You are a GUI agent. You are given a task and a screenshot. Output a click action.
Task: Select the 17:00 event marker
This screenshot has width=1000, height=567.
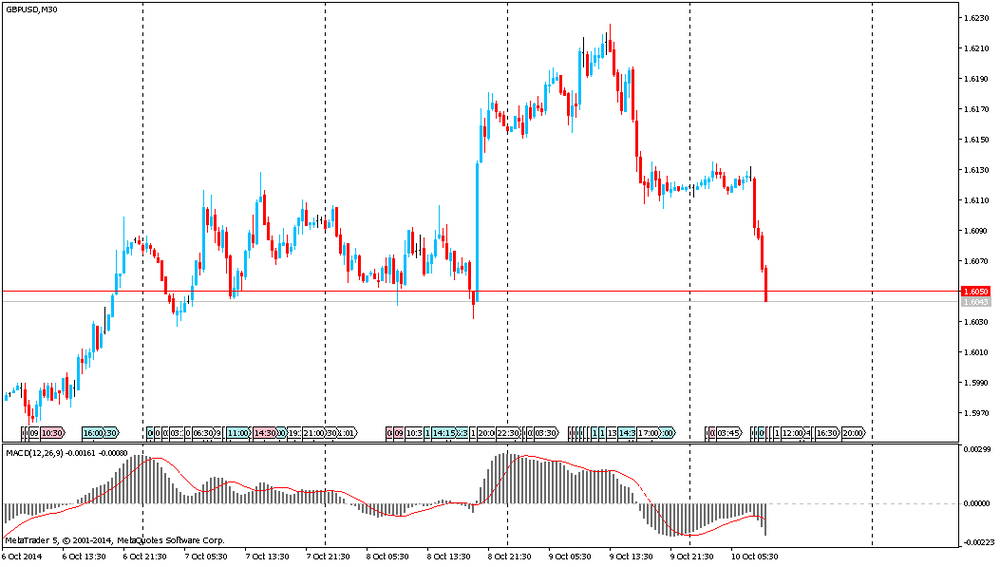(x=648, y=433)
